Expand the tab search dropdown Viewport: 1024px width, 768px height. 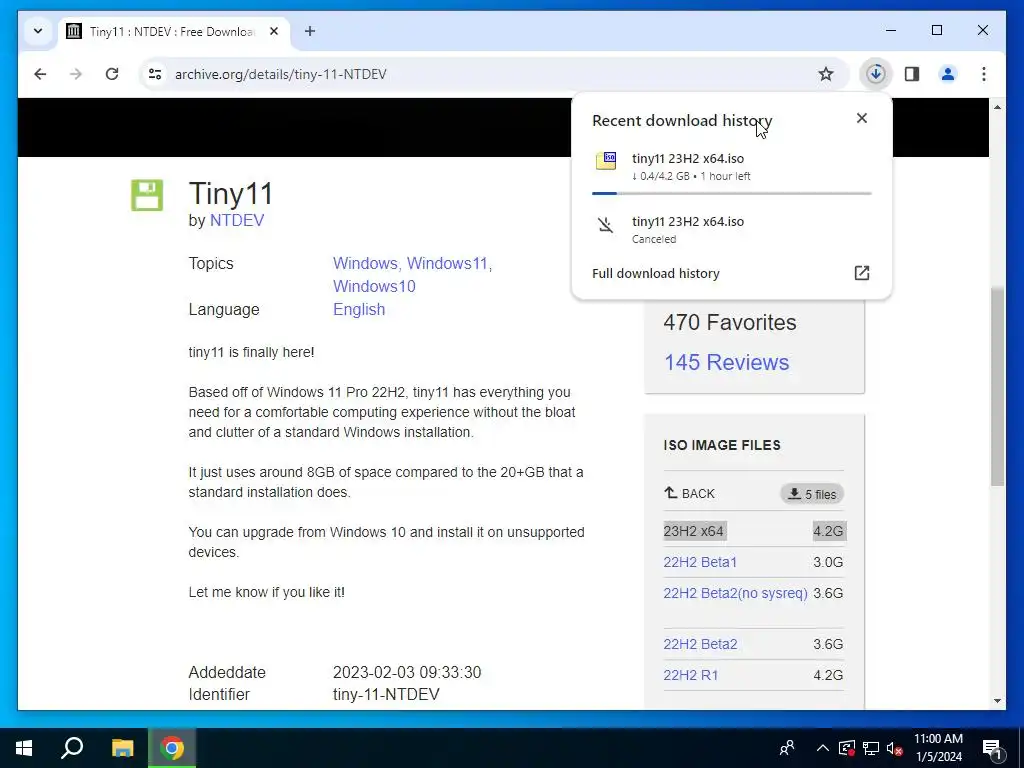38,31
